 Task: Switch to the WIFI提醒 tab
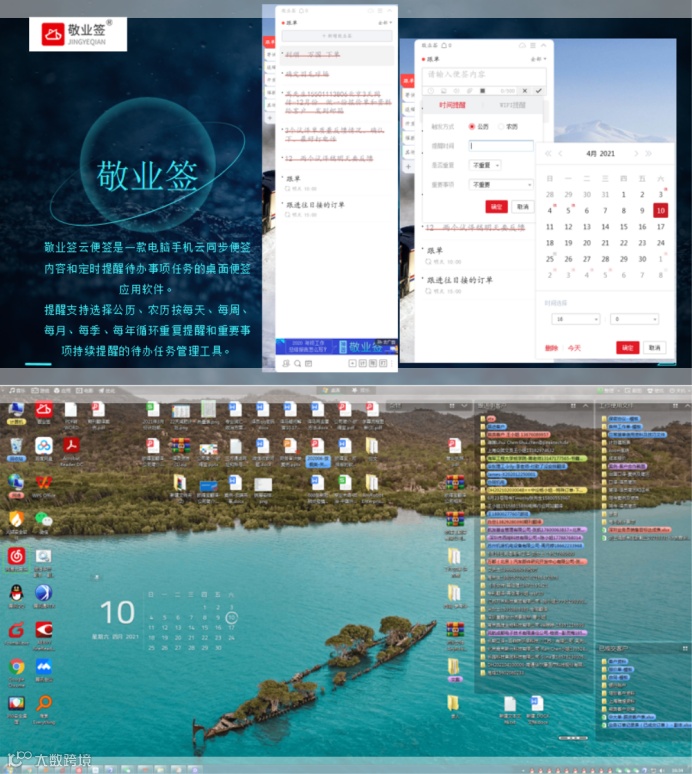(x=512, y=105)
